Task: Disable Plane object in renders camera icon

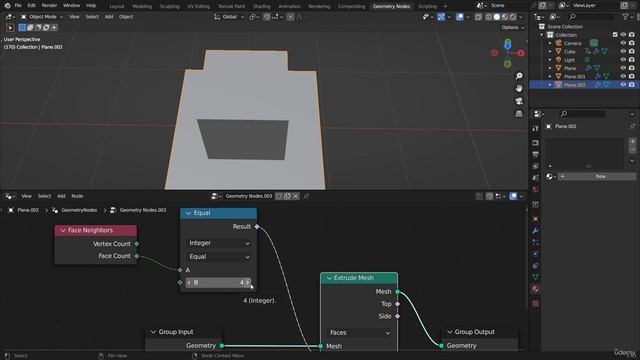Action: click(631, 68)
